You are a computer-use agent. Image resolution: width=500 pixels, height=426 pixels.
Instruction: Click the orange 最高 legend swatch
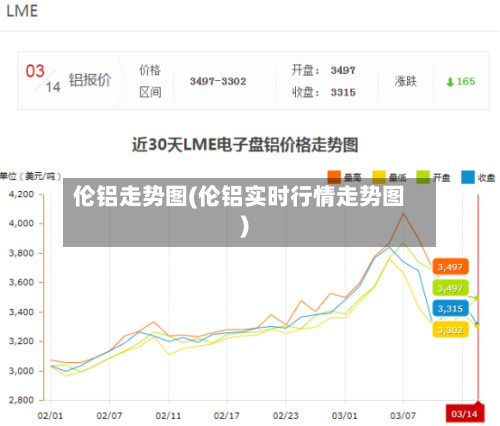click(x=334, y=177)
